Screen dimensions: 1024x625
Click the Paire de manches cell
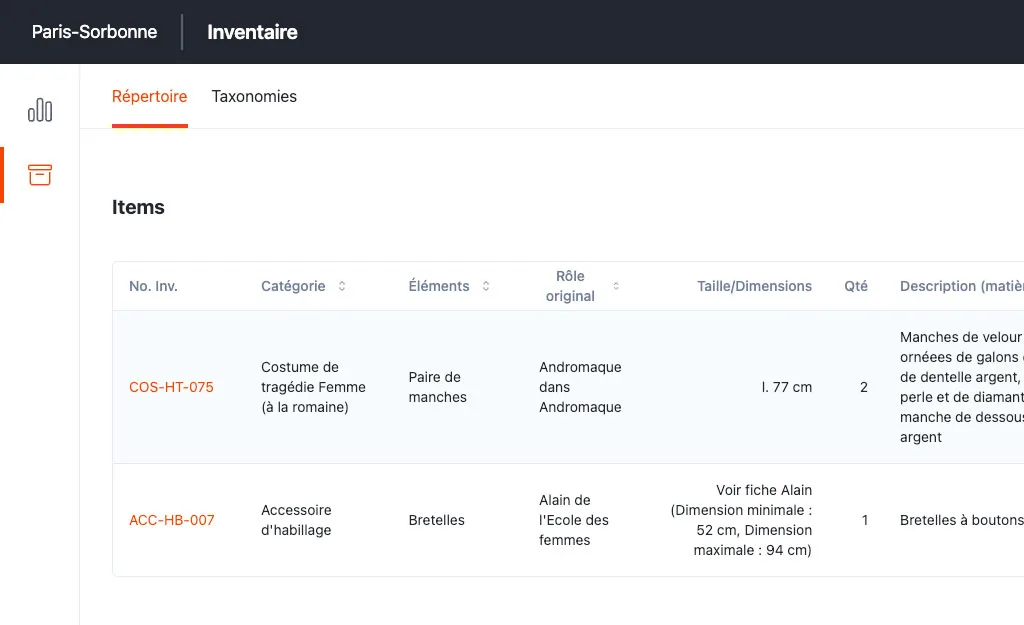click(x=437, y=387)
